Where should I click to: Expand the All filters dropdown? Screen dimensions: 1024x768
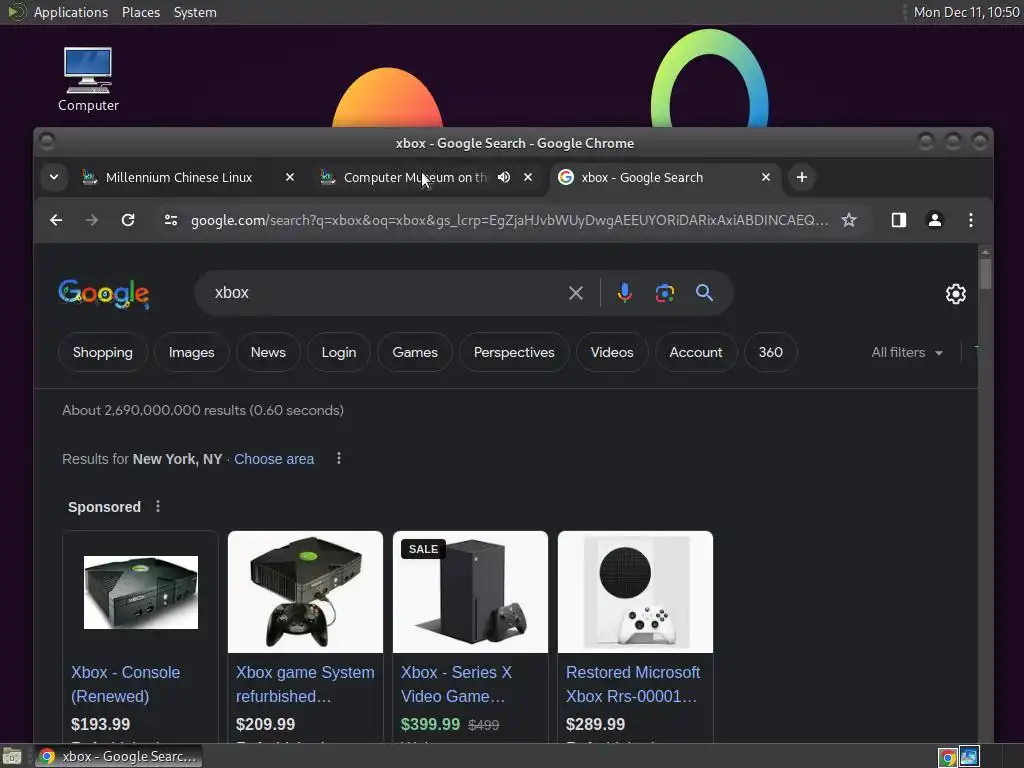click(907, 352)
